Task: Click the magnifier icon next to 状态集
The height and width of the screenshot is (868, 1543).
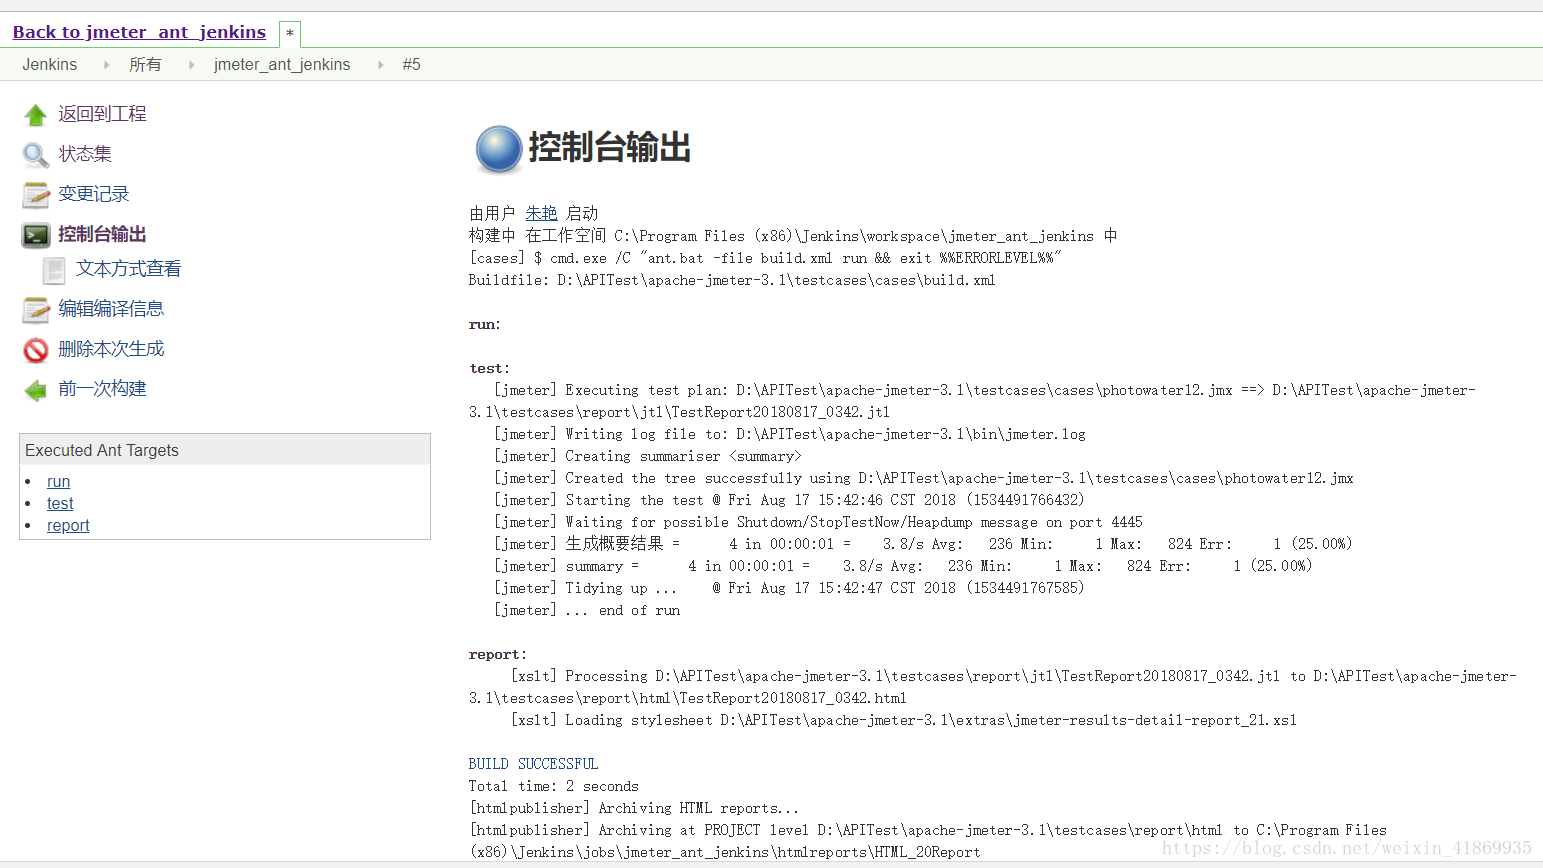Action: [36, 155]
